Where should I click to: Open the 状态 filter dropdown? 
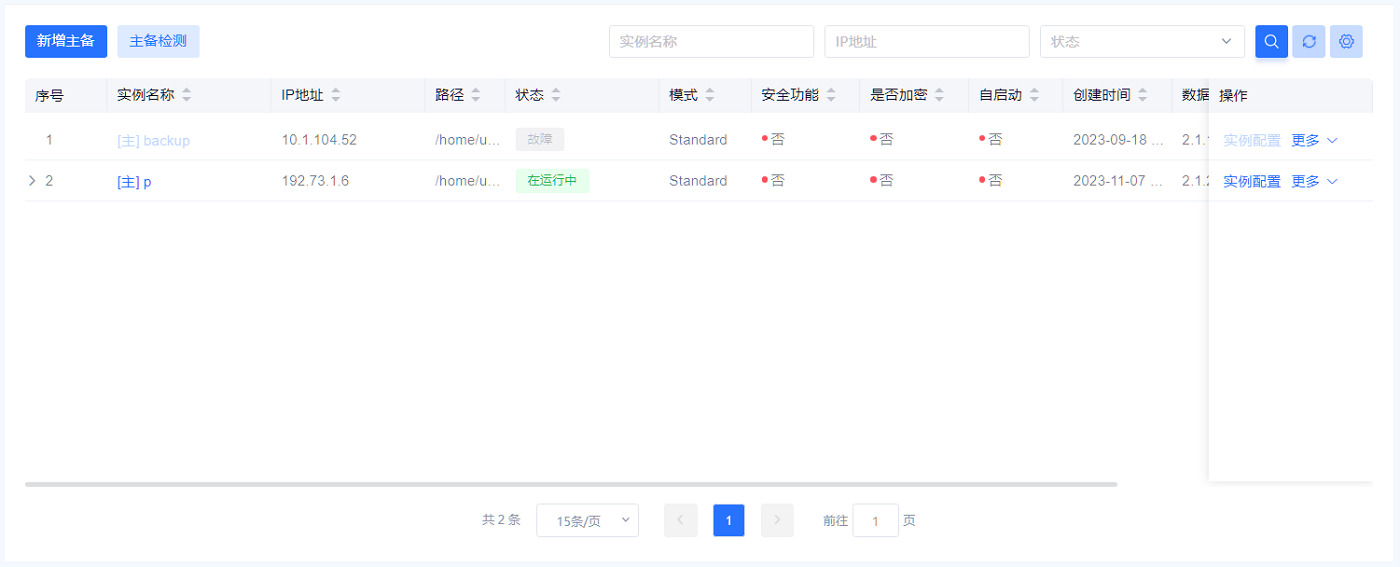tap(1141, 41)
